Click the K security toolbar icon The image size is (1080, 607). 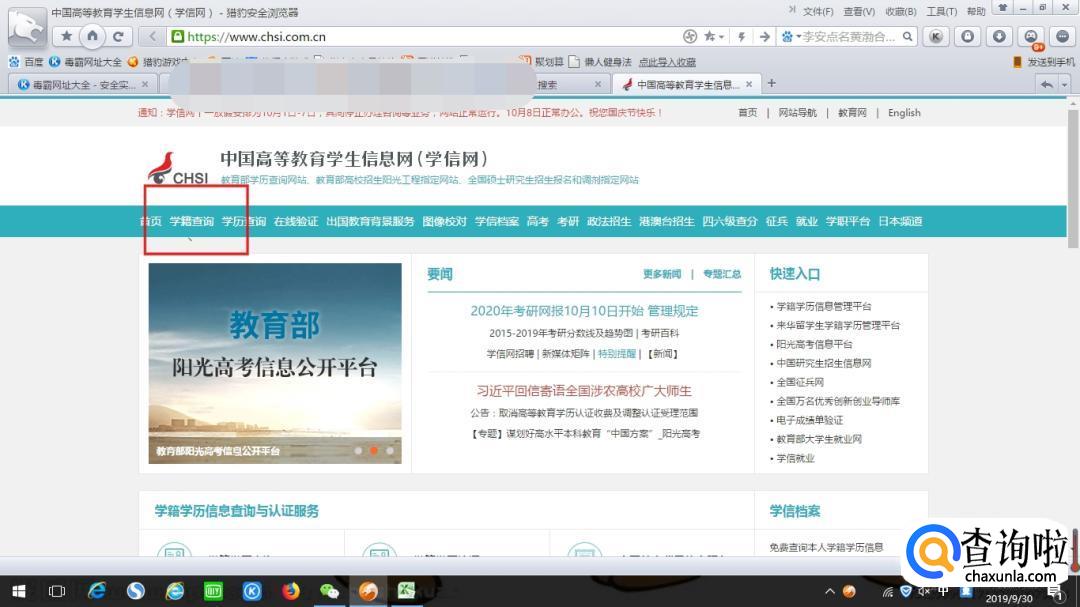(x=935, y=37)
